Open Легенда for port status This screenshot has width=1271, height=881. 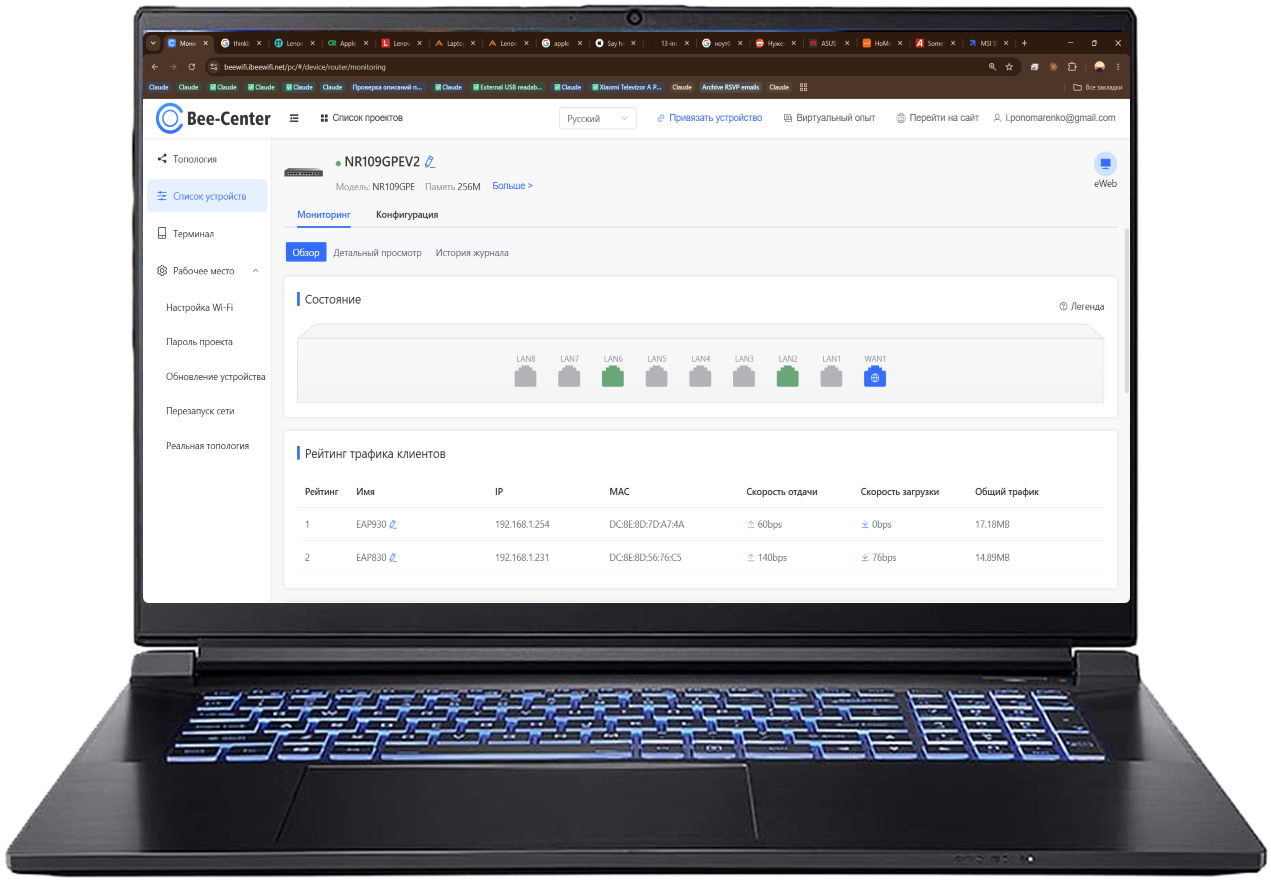pos(1082,307)
